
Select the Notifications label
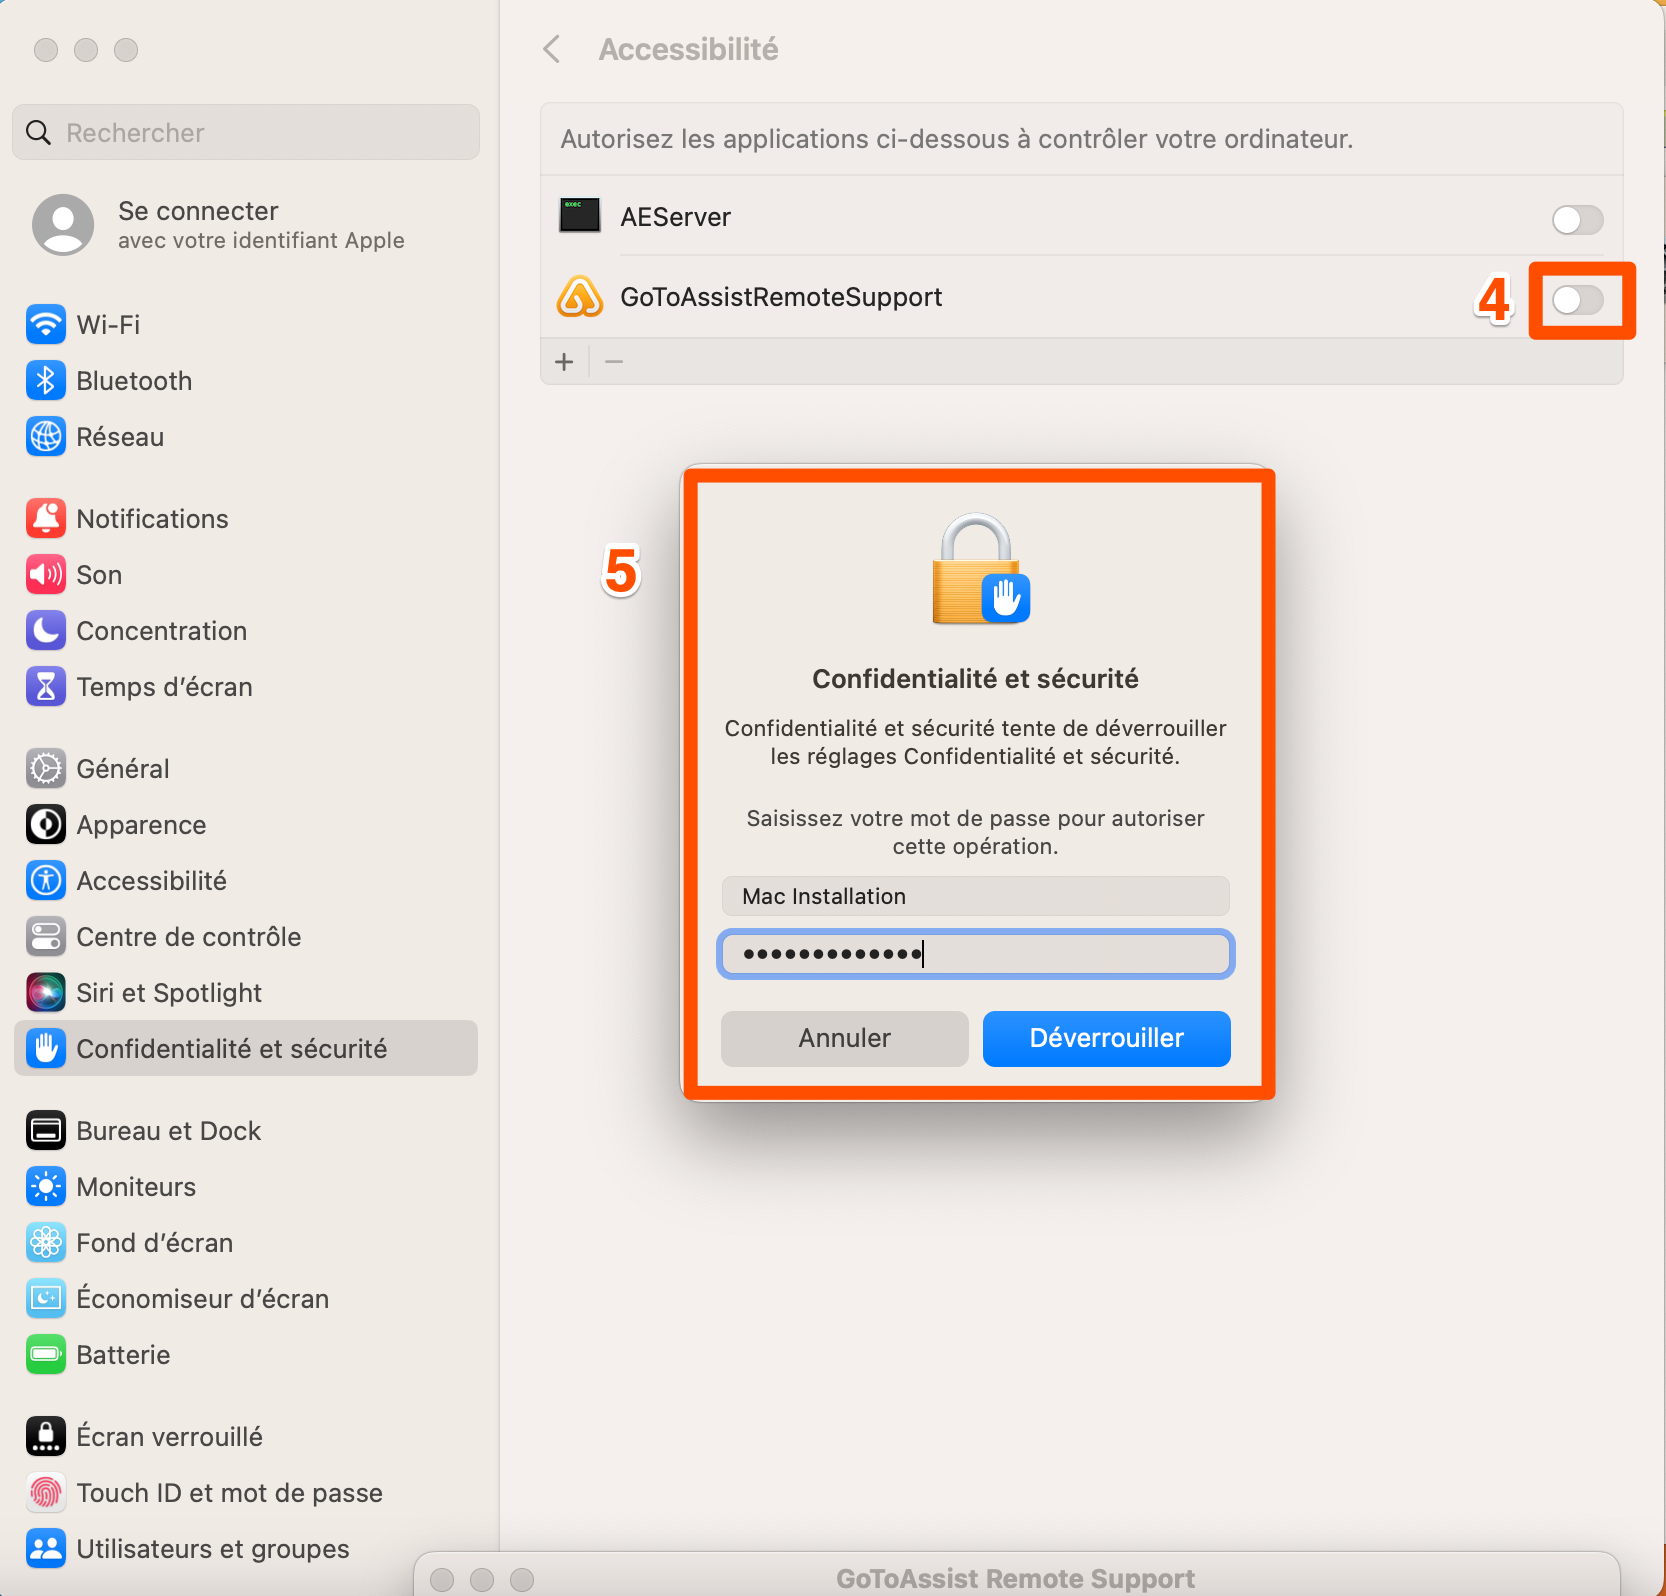[152, 519]
